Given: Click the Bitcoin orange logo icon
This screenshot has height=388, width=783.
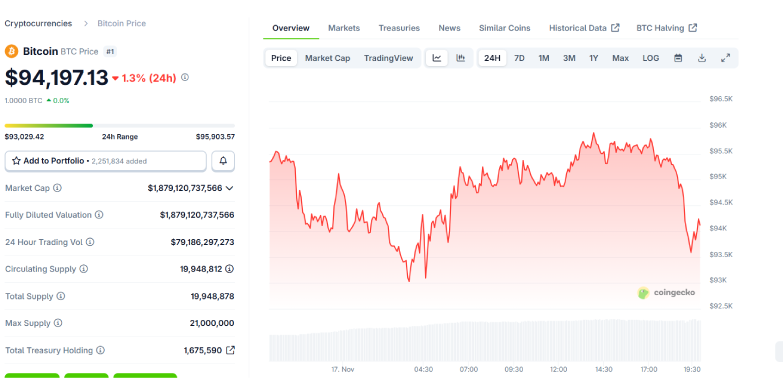Looking at the screenshot, I should pyautogui.click(x=11, y=51).
